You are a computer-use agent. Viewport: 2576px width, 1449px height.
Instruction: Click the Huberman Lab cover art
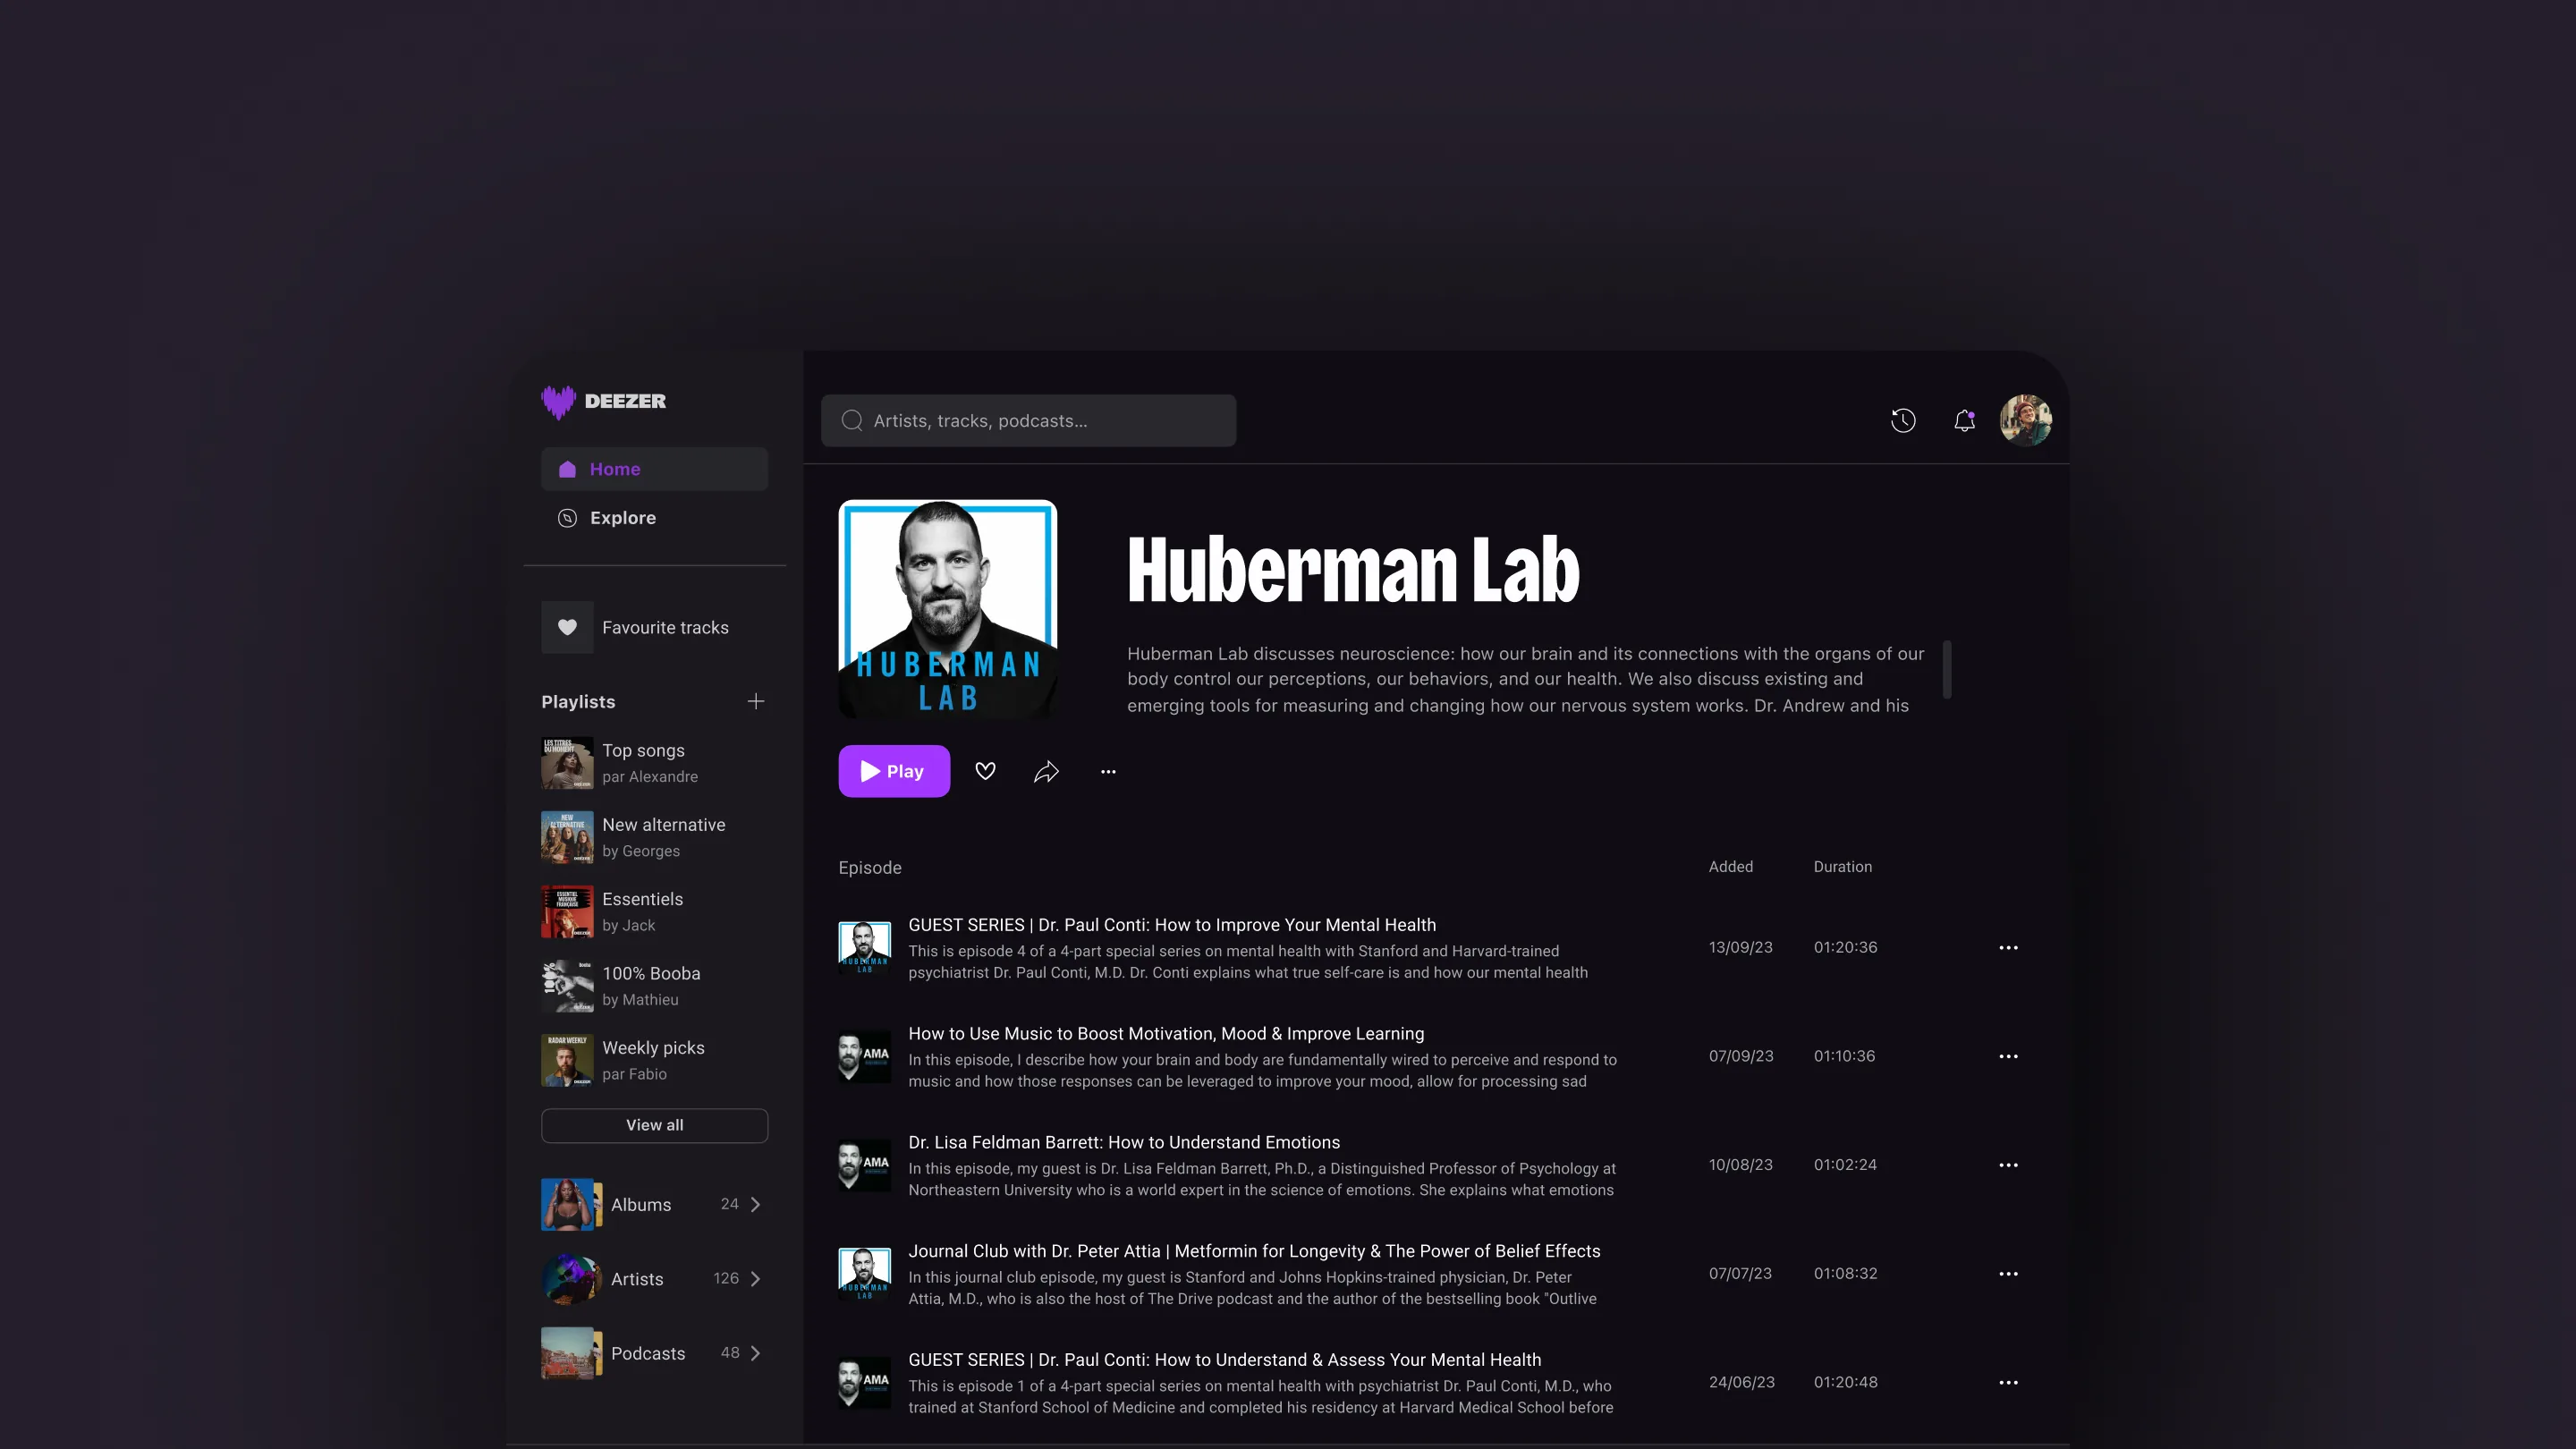click(x=947, y=609)
